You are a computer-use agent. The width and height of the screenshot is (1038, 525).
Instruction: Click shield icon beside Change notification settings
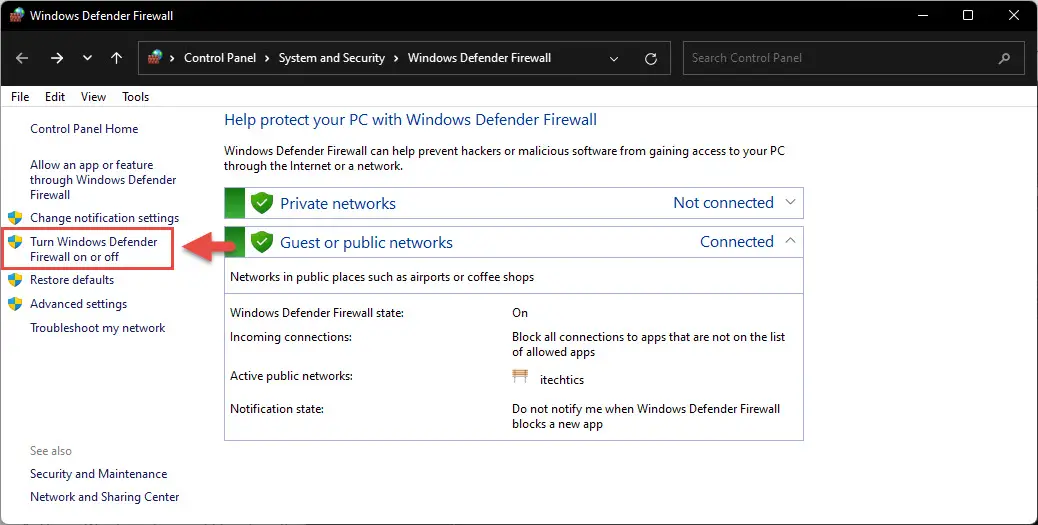coord(15,218)
